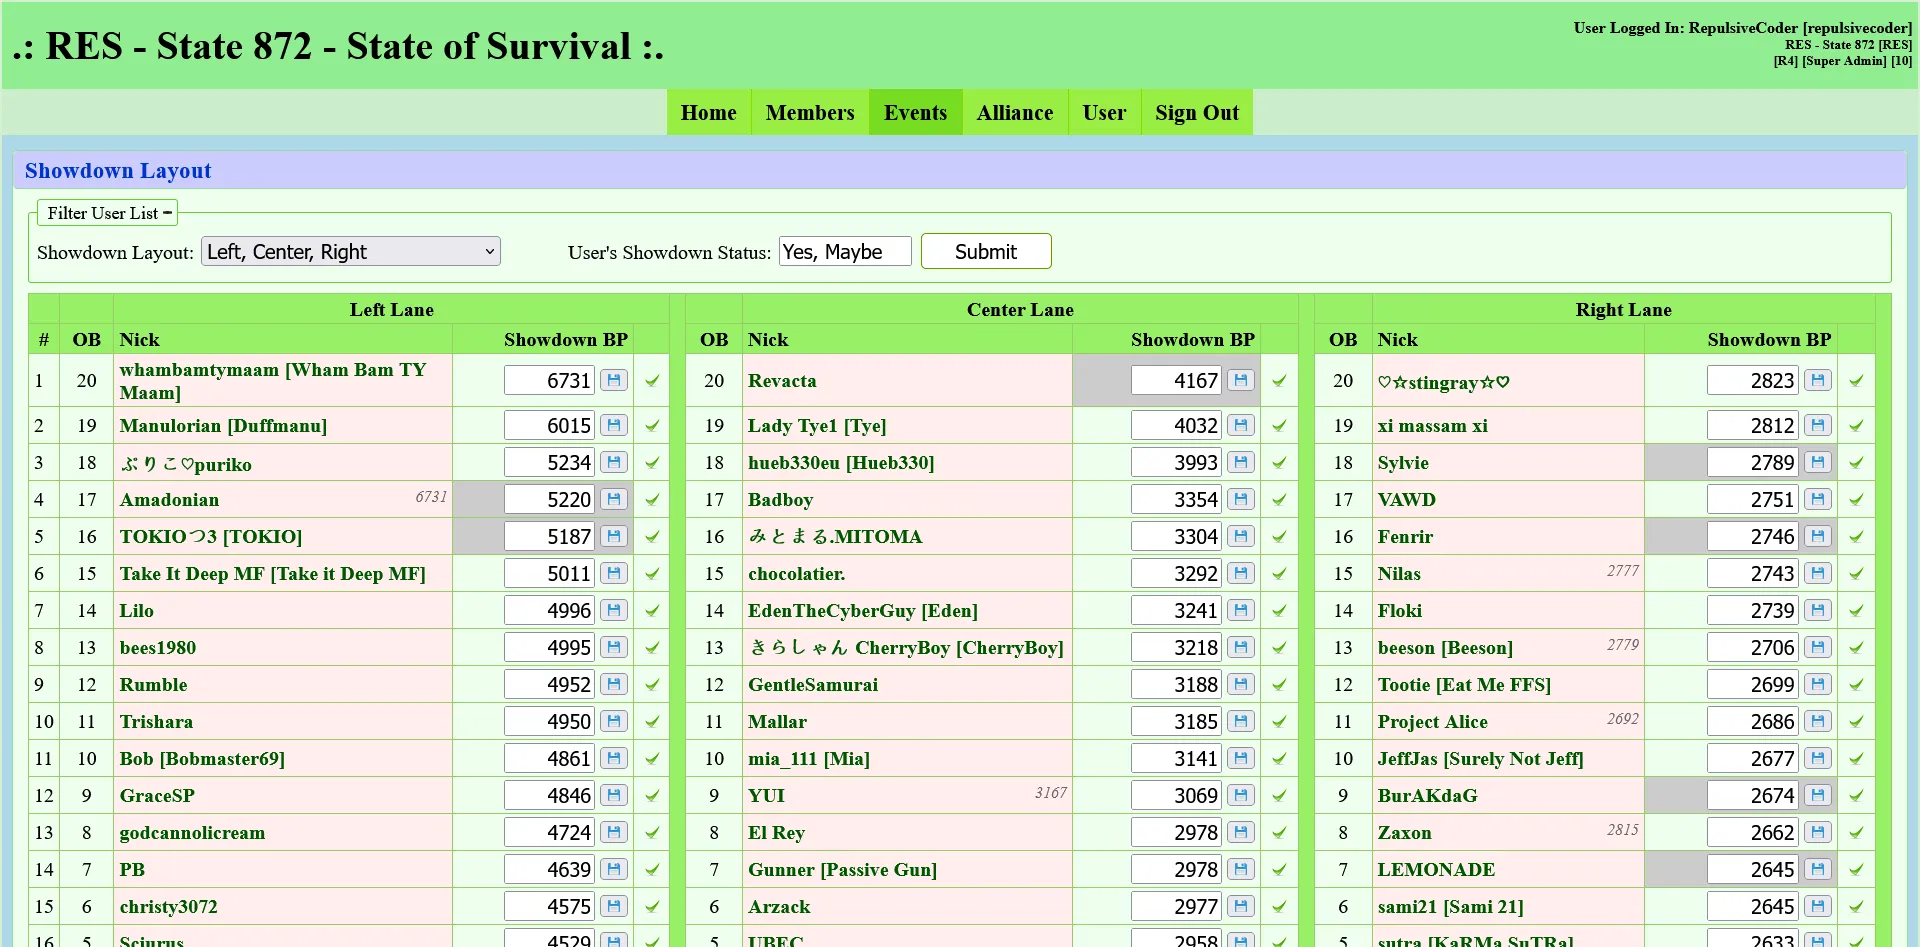Viewport: 1920px width, 947px height.
Task: Click the checkmark icon for Nilas row
Action: 1856,574
